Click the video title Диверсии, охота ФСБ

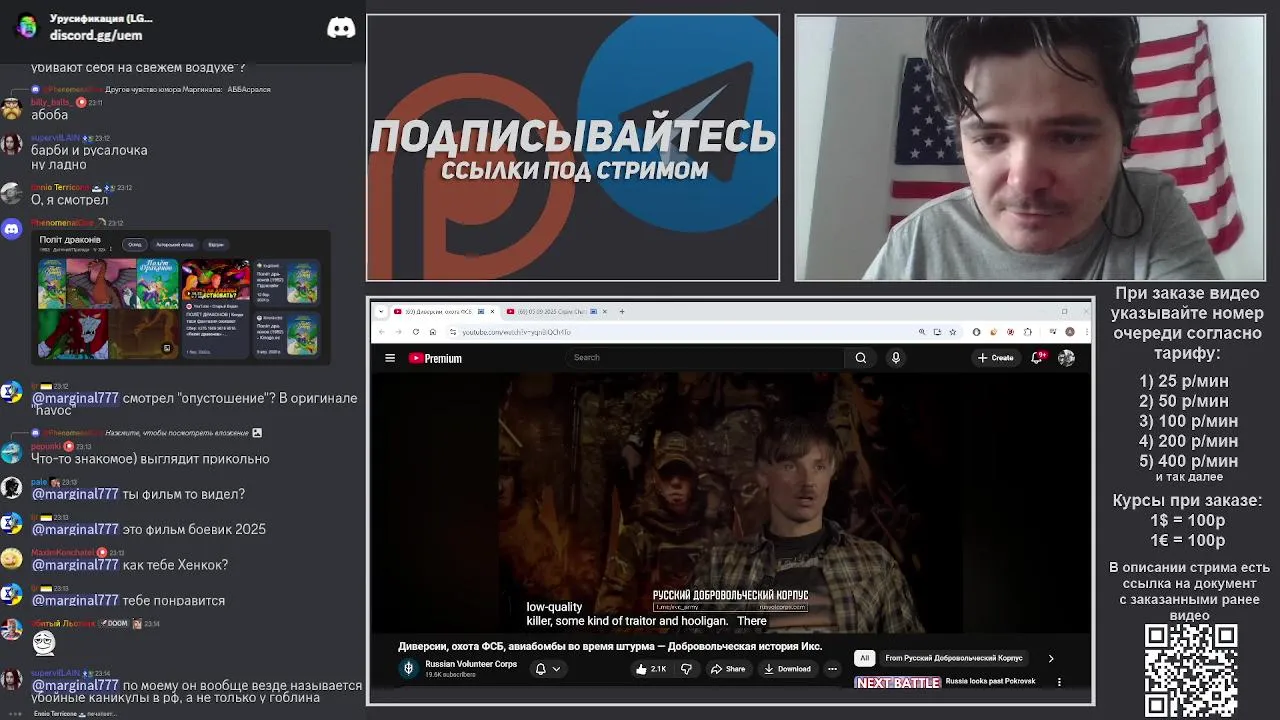[x=610, y=646]
